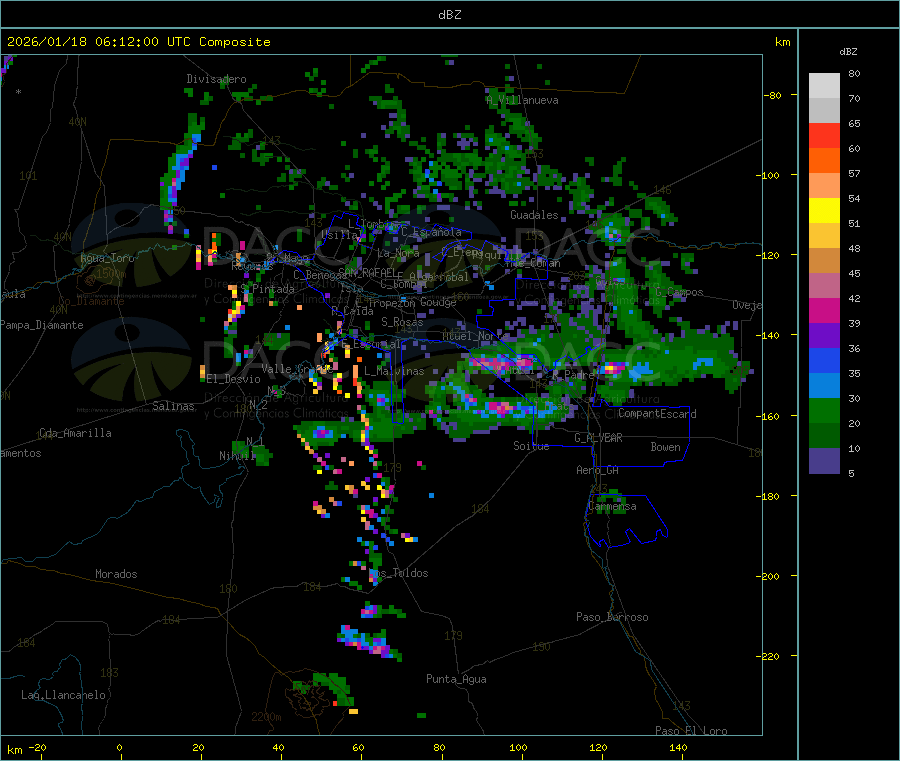
Task: Select the 'Lag.Llancanelo' label
Action: pyautogui.click(x=63, y=696)
